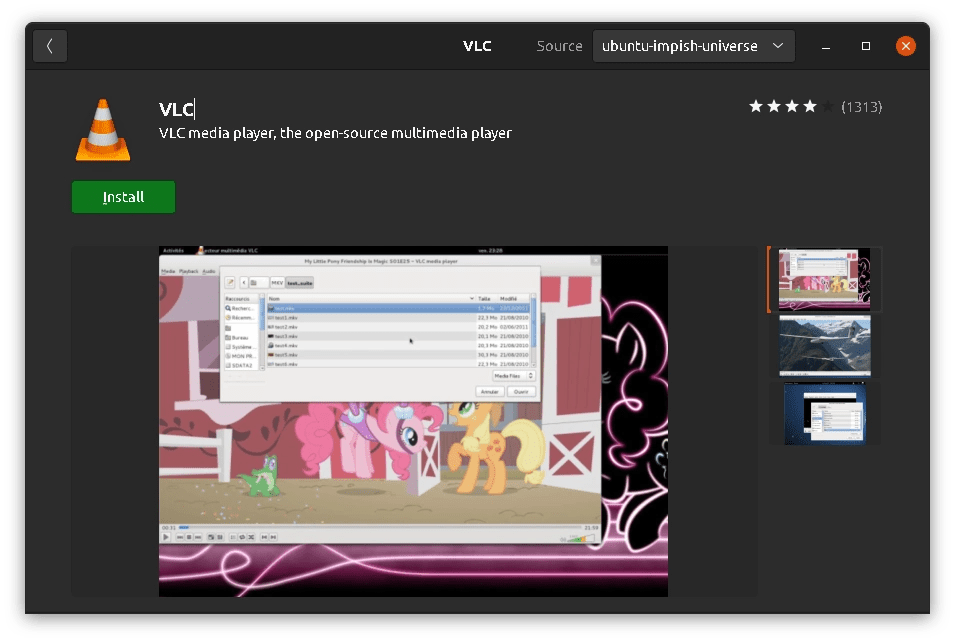Click the star rating for VLC
The image size is (955, 642).
click(791, 107)
